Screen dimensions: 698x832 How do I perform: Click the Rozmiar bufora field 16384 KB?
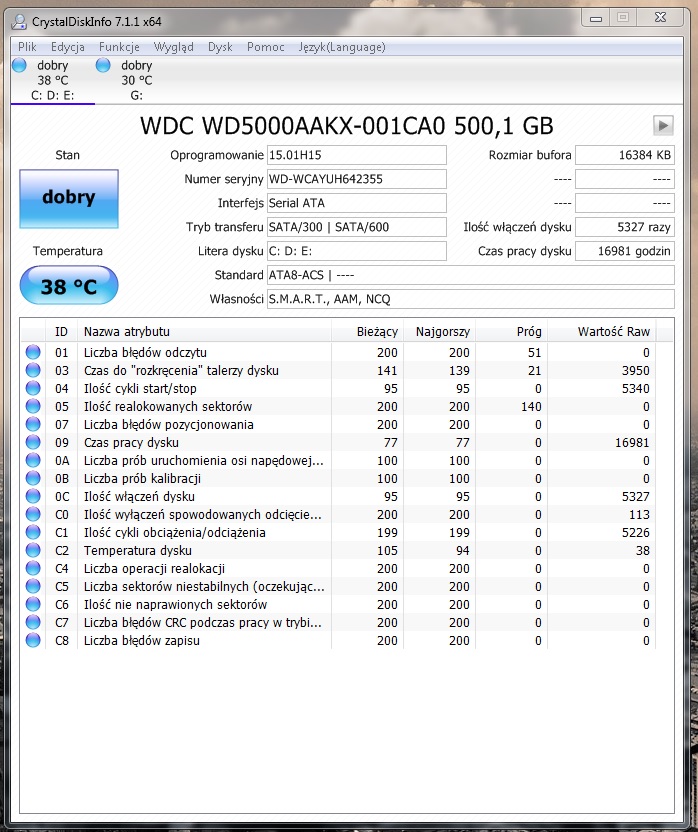(625, 155)
